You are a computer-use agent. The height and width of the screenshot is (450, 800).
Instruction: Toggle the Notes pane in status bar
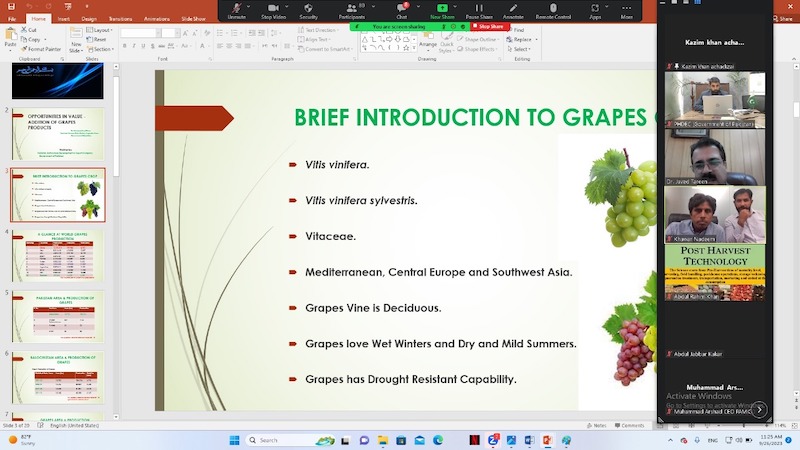(597, 425)
